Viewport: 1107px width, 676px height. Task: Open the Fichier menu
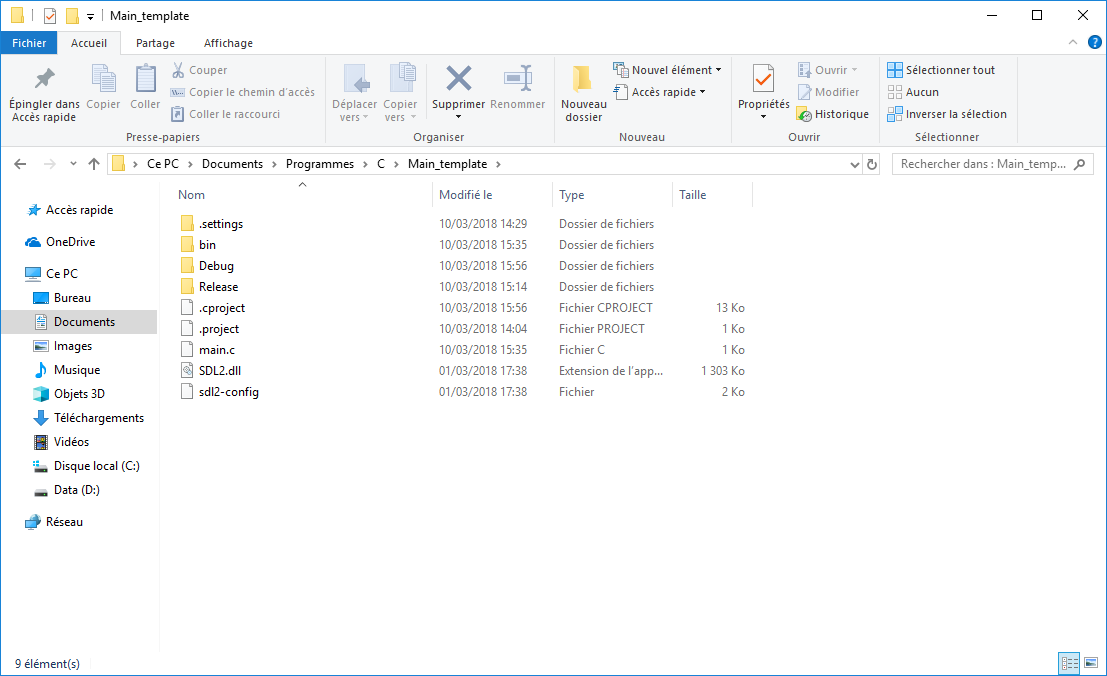click(29, 43)
